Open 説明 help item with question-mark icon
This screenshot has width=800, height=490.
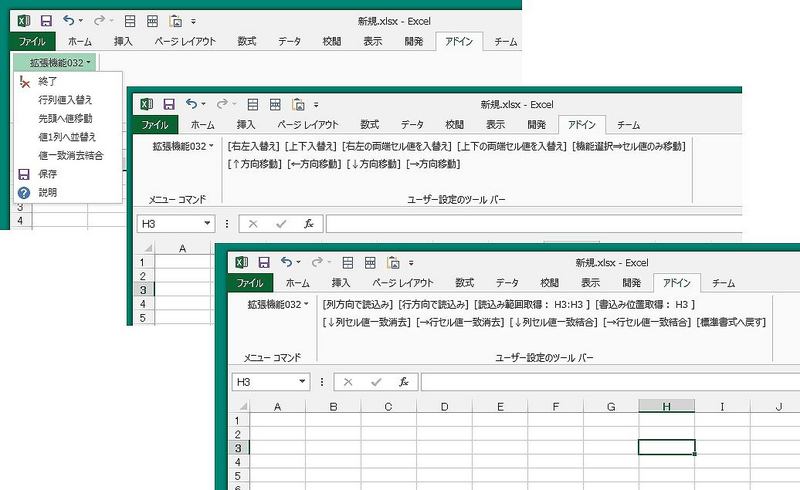pyautogui.click(x=24, y=192)
